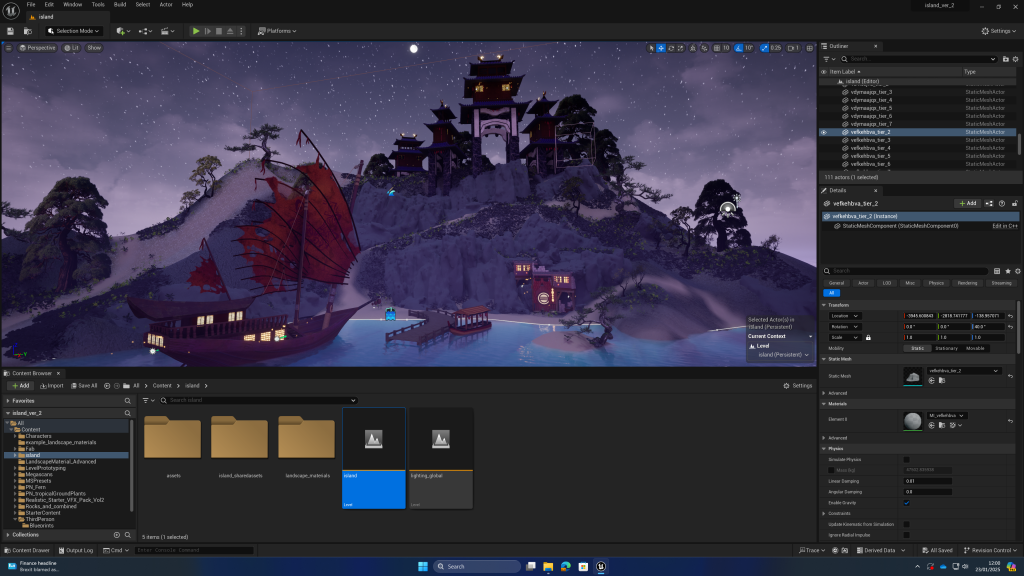Image resolution: width=1024 pixels, height=576 pixels.
Task: Reset Location to default arrow icon
Action: [1010, 316]
